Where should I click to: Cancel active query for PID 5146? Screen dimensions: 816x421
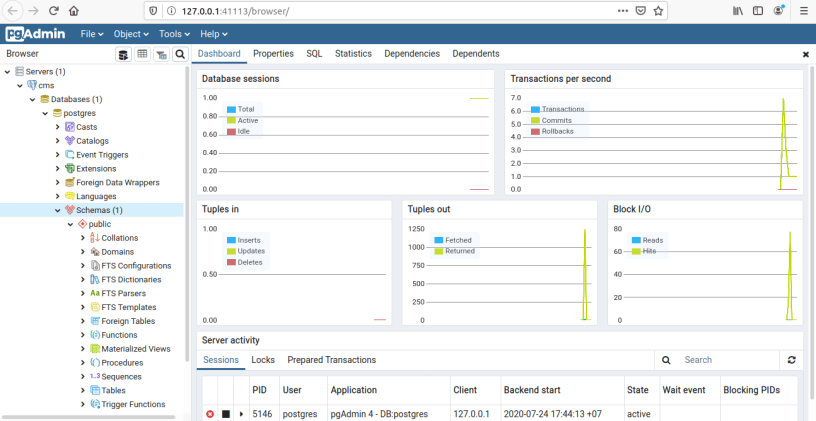(x=210, y=413)
